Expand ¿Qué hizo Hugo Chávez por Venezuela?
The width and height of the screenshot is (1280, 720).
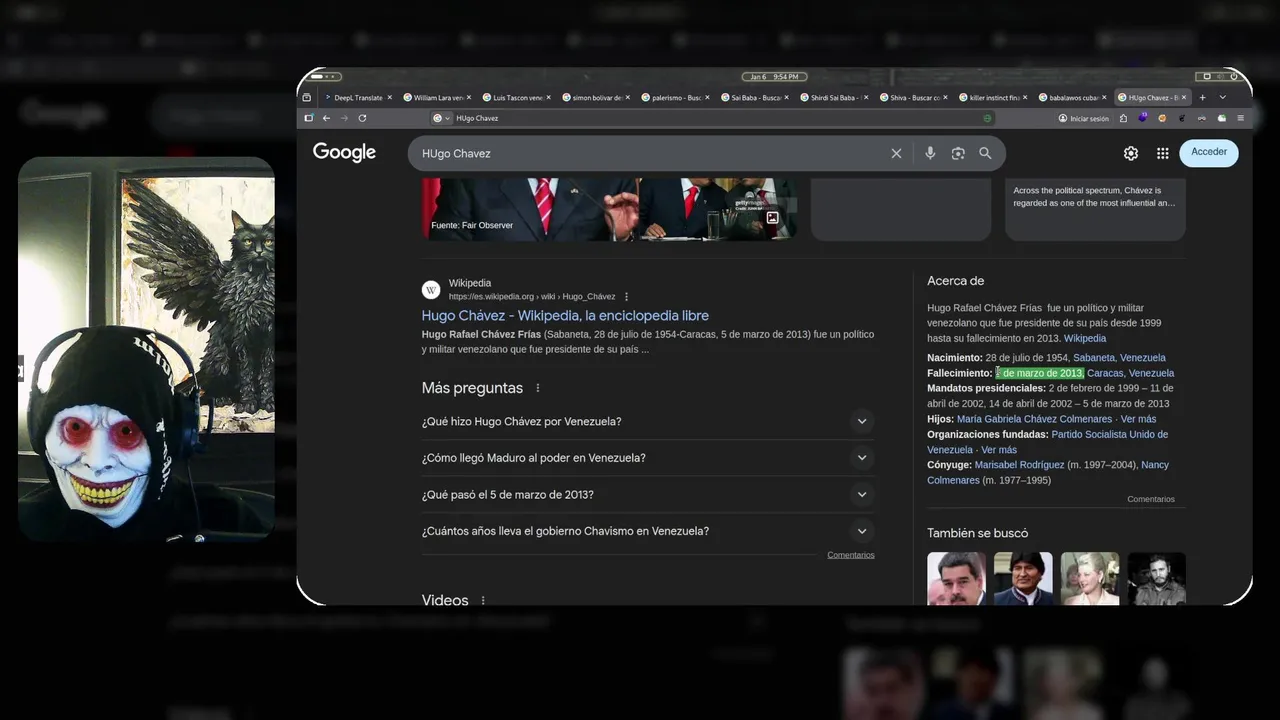point(648,421)
